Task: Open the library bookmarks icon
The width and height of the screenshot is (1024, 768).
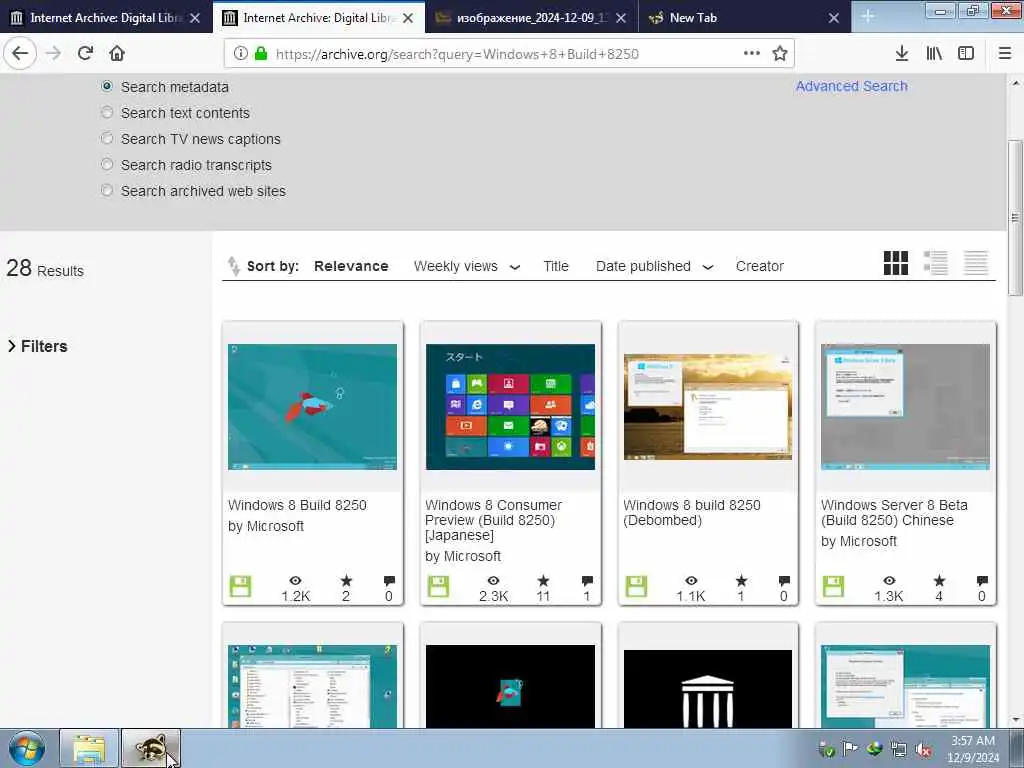Action: pyautogui.click(x=934, y=54)
